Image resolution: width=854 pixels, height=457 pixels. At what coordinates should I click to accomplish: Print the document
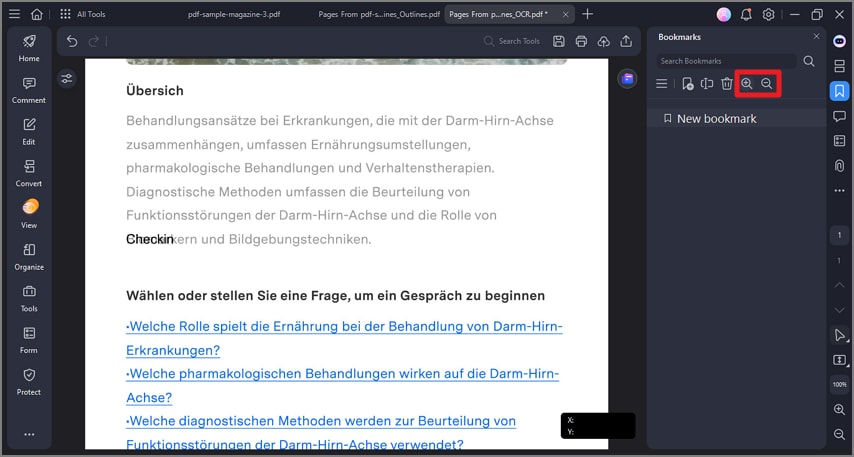[581, 41]
